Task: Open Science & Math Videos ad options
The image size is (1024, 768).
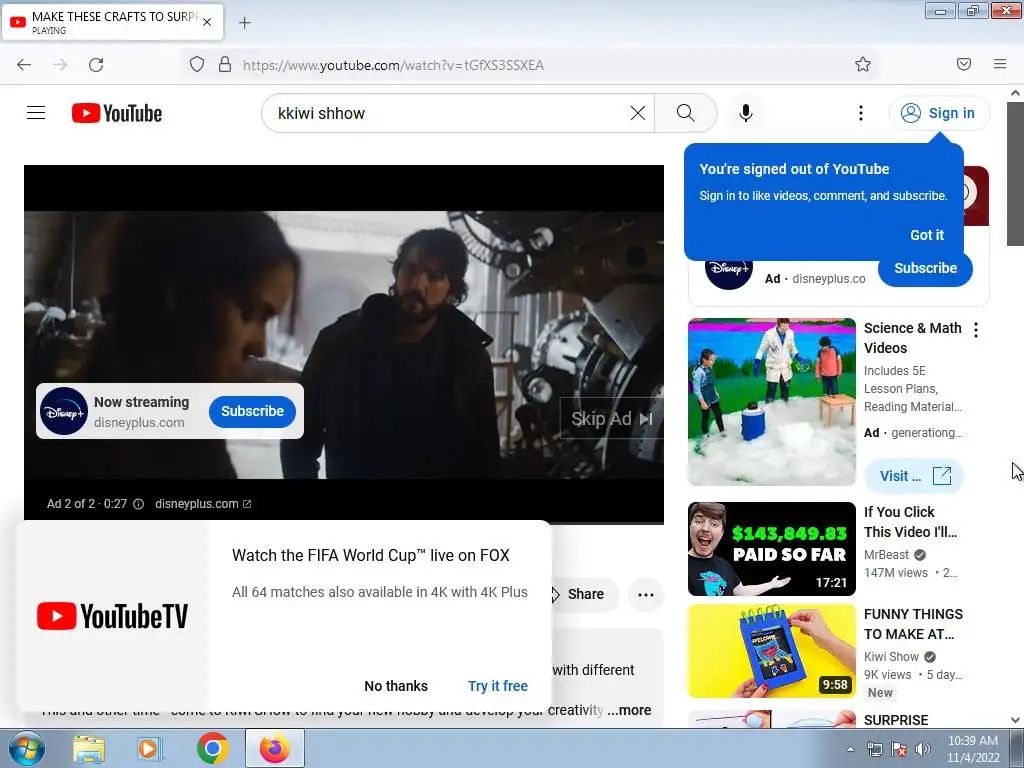Action: tap(976, 330)
